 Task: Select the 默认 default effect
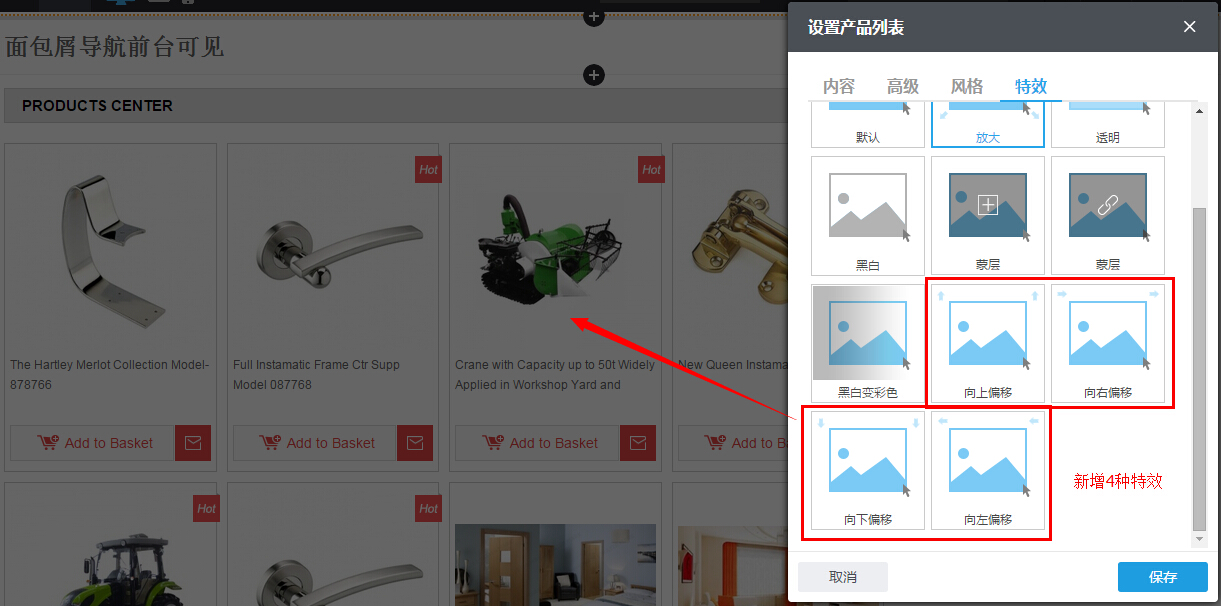(x=867, y=124)
